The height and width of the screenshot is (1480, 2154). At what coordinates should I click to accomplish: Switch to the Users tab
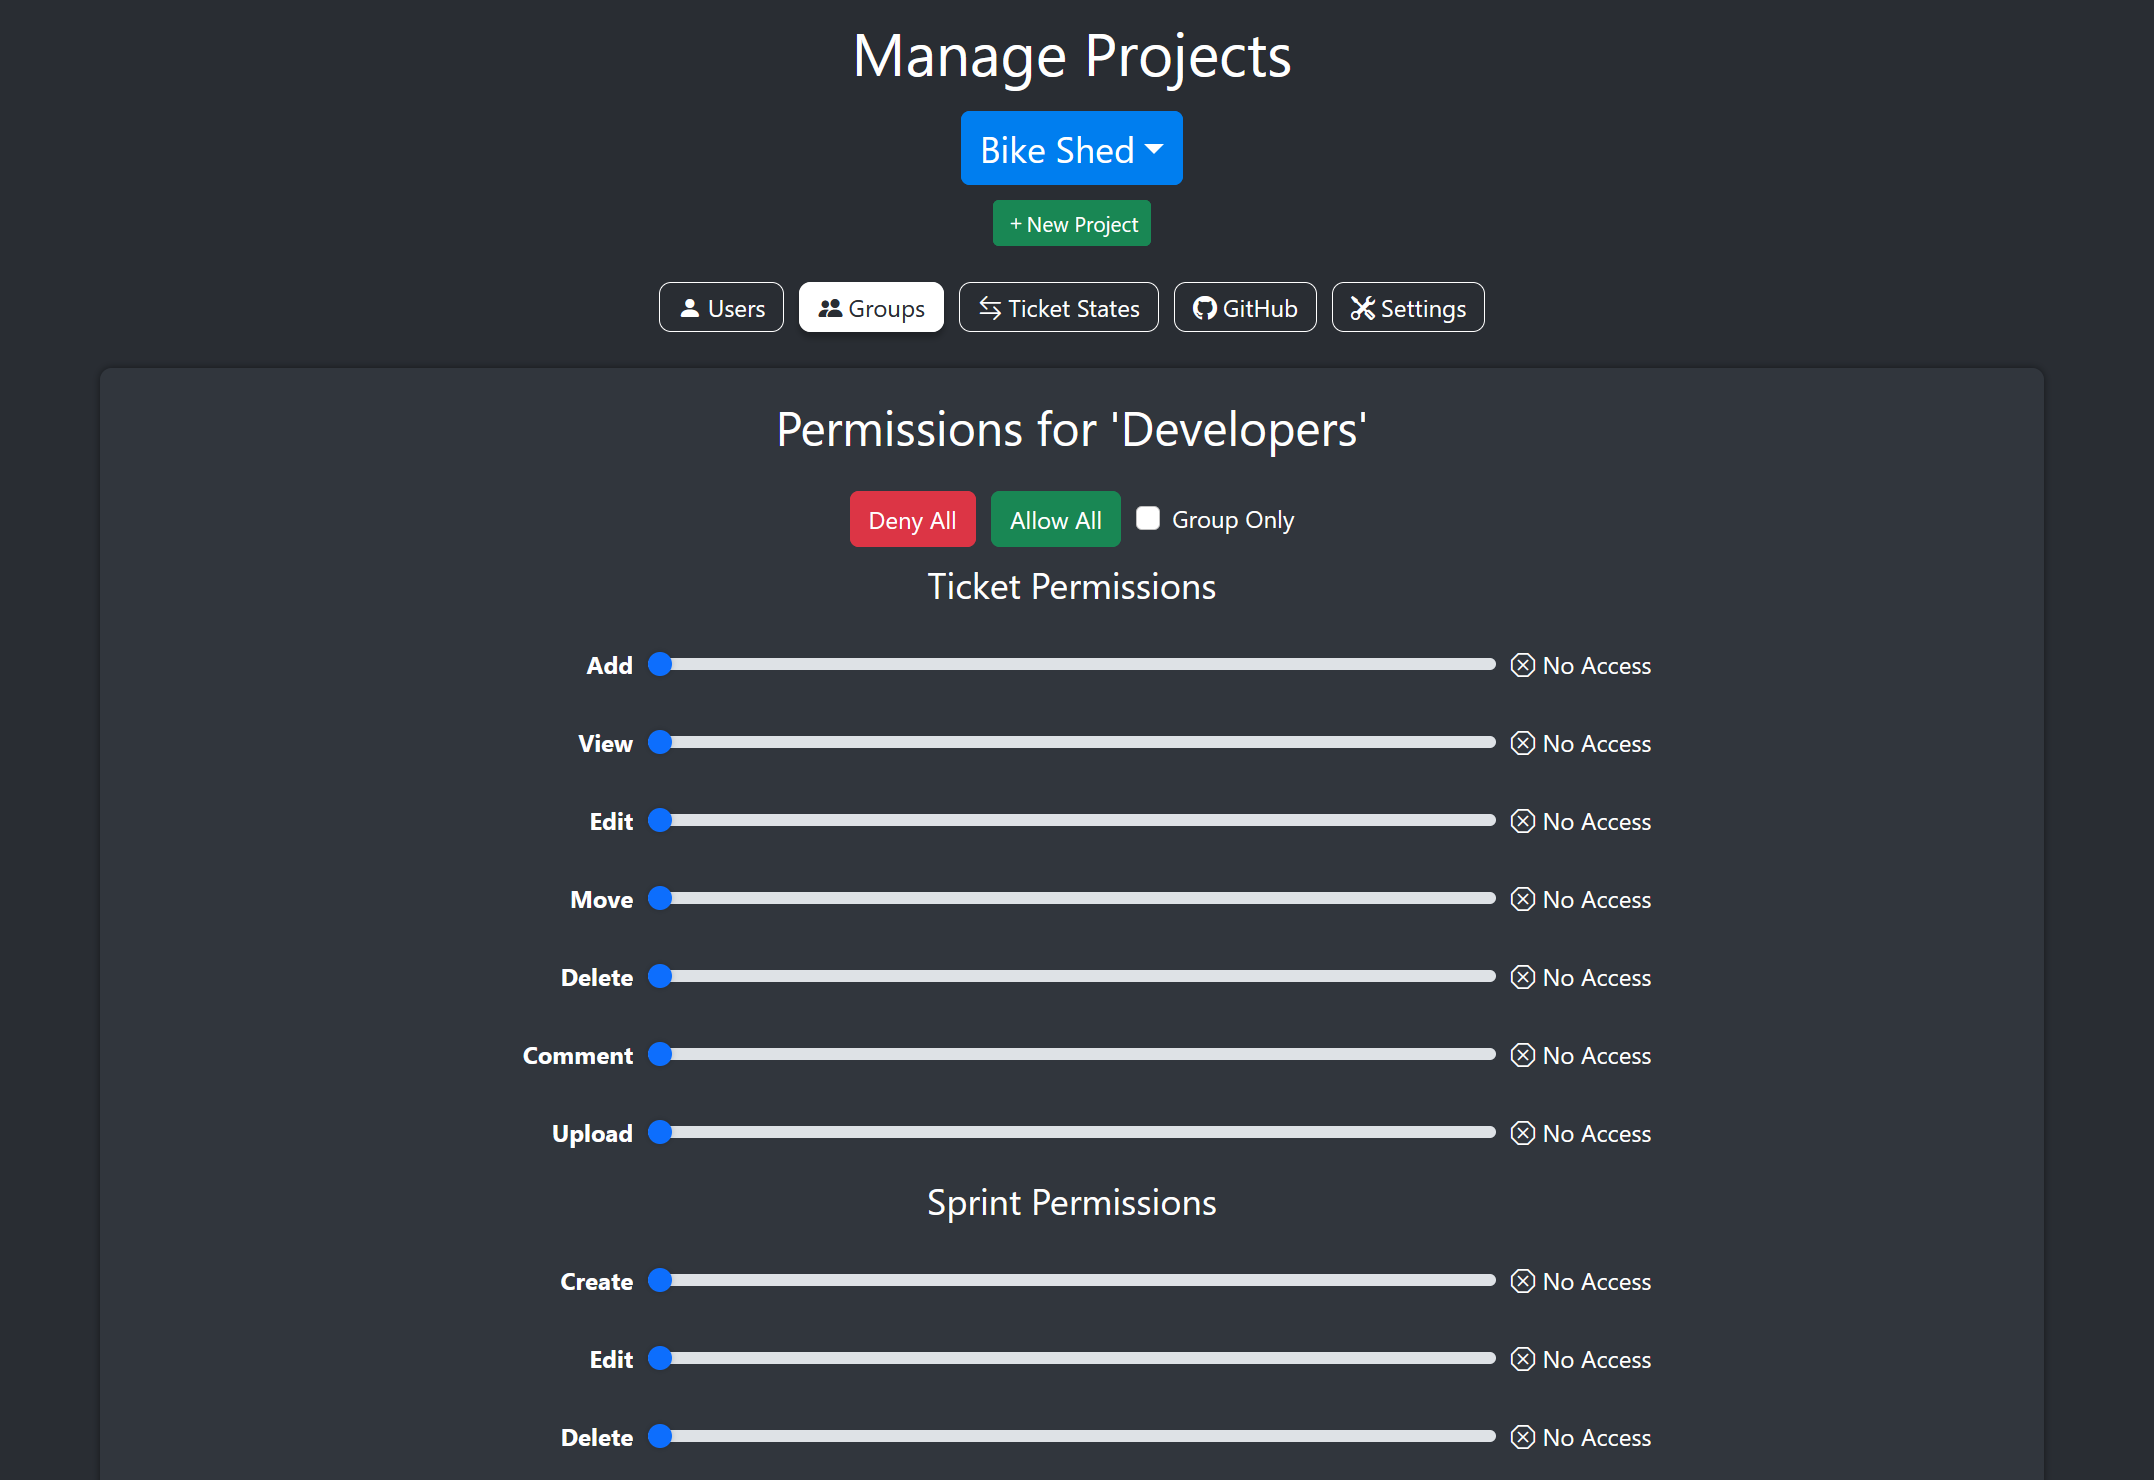[x=721, y=308]
